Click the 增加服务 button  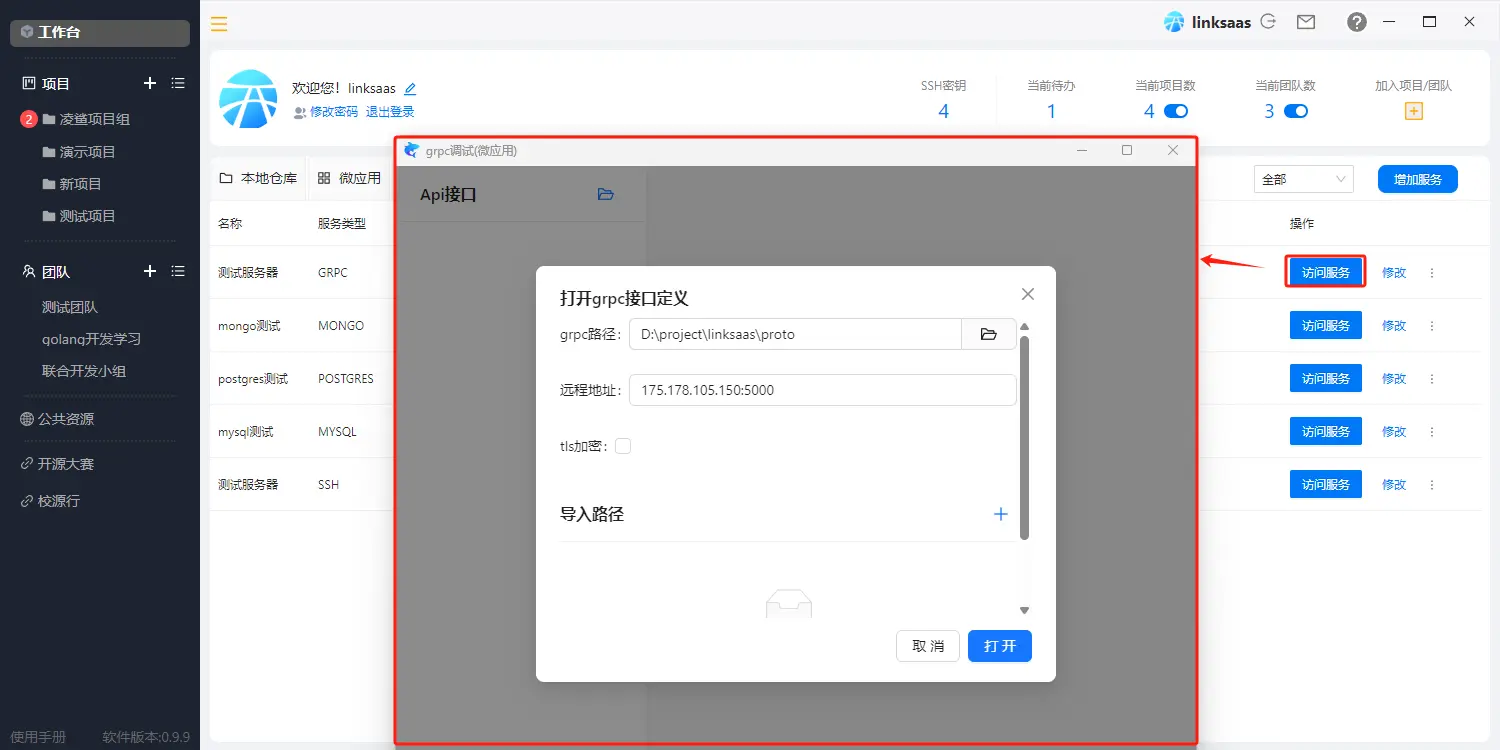(x=1417, y=179)
